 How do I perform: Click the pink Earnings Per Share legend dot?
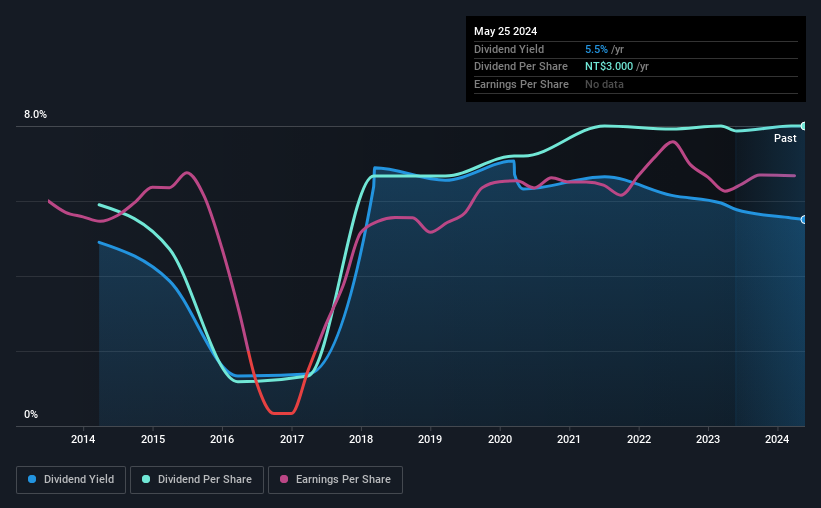[284, 479]
